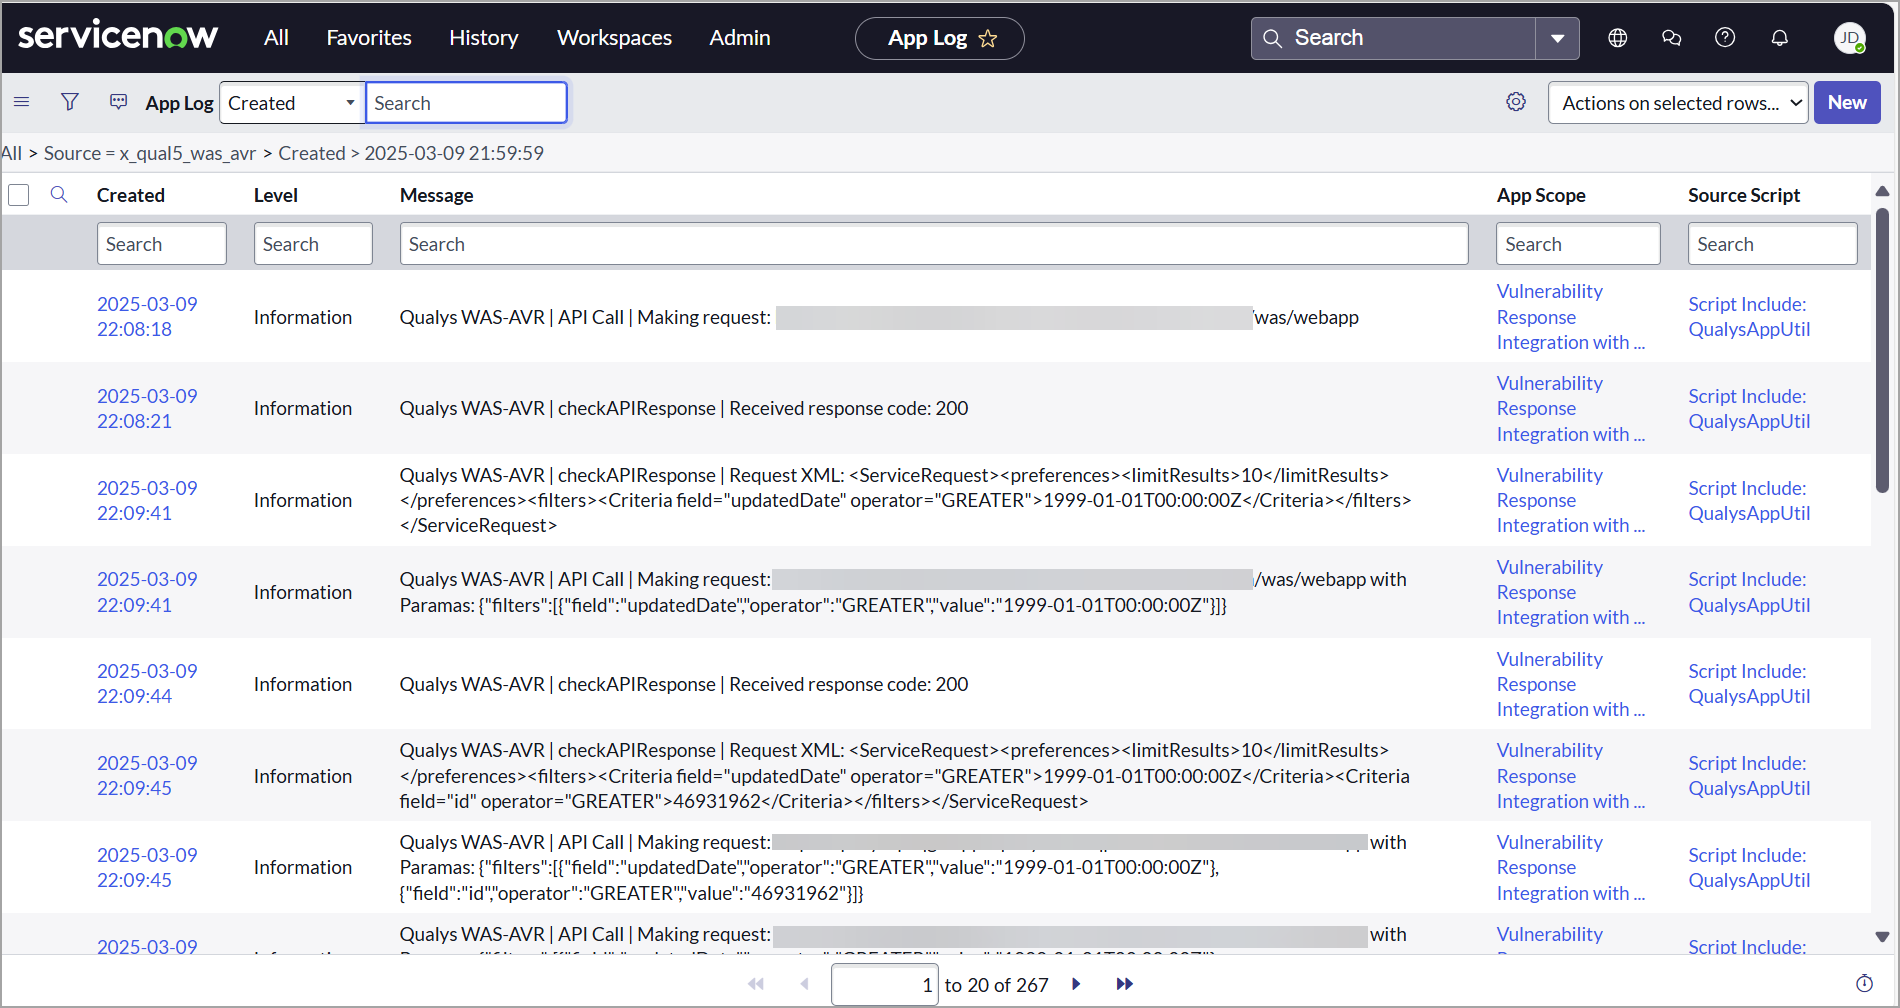Open the Admin menu
The height and width of the screenshot is (1008, 1900).
[740, 38]
